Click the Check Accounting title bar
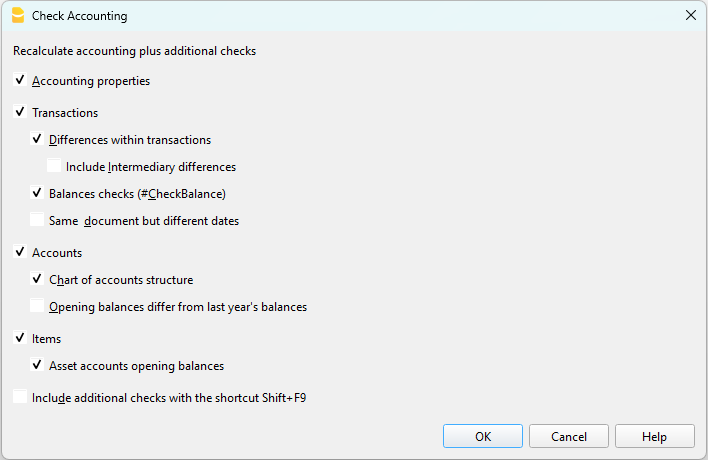Screen dimensions: 708x460 point(350,16)
